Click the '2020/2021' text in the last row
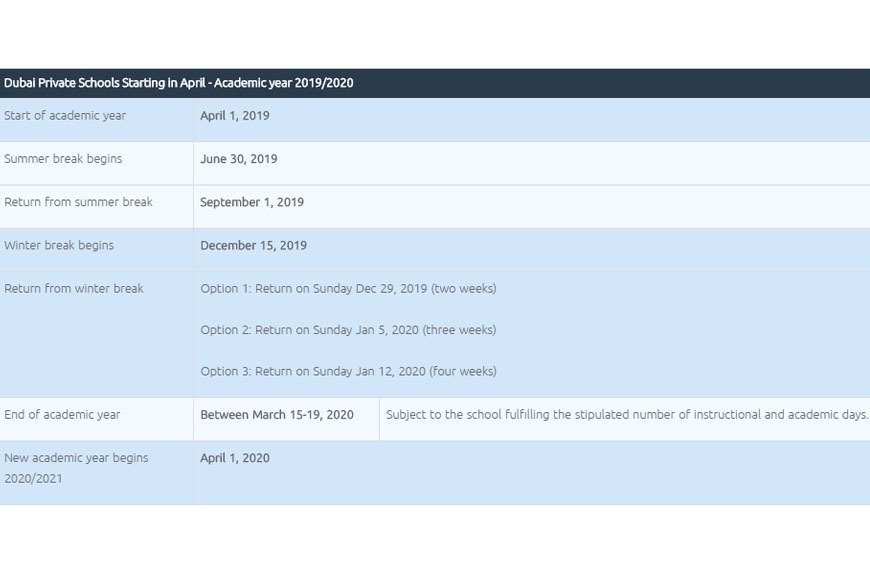Screen dimensions: 870x580 point(33,479)
